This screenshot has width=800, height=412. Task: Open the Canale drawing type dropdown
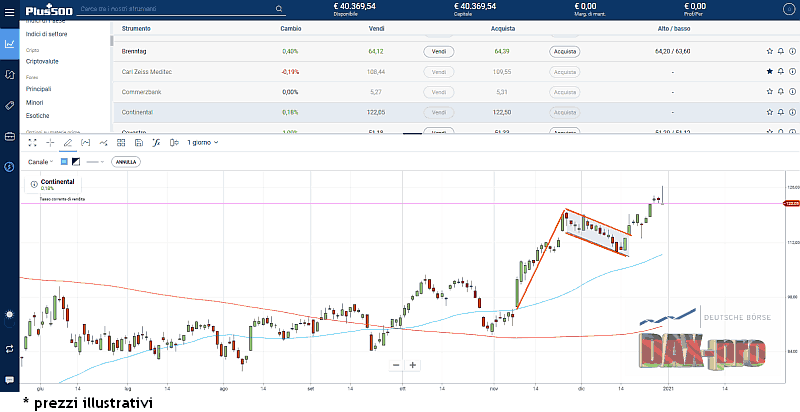(40, 162)
